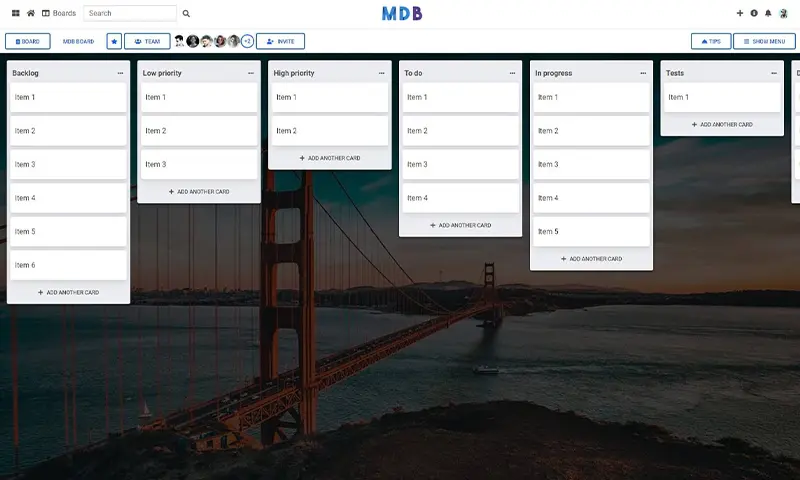Add another card to Tests list

(x=722, y=125)
